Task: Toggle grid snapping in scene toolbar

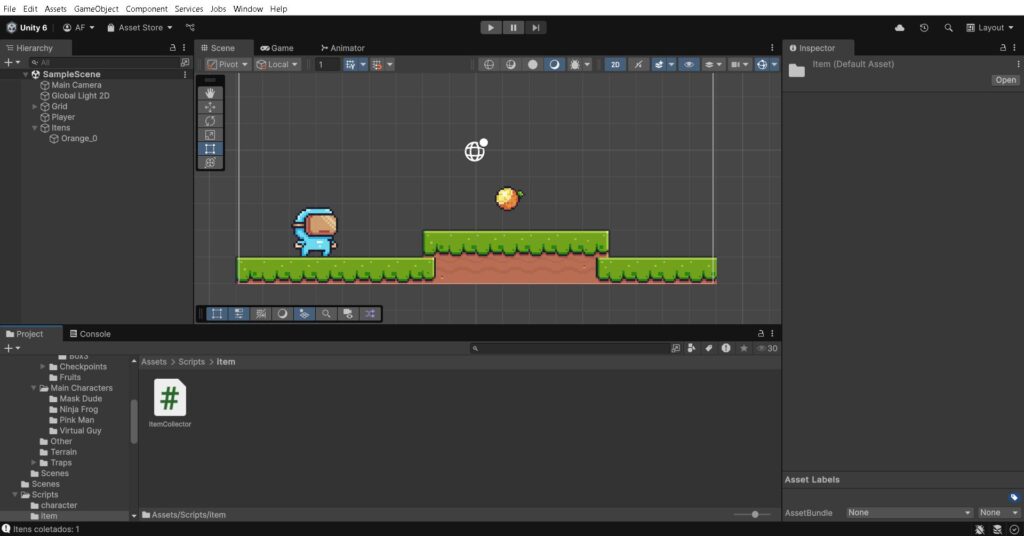Action: point(377,64)
